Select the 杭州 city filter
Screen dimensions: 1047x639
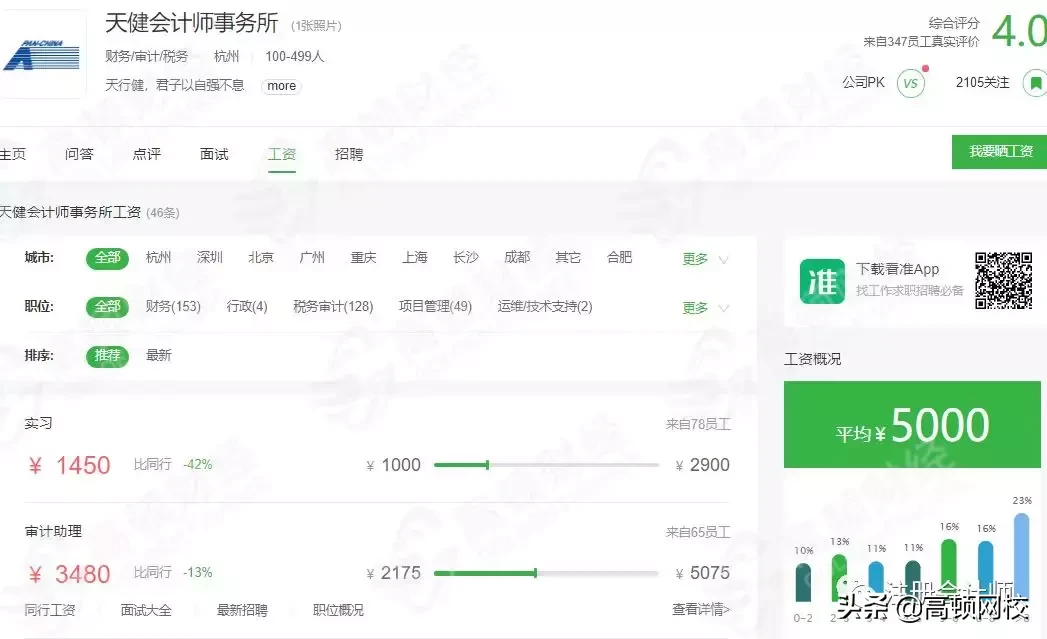(x=158, y=257)
